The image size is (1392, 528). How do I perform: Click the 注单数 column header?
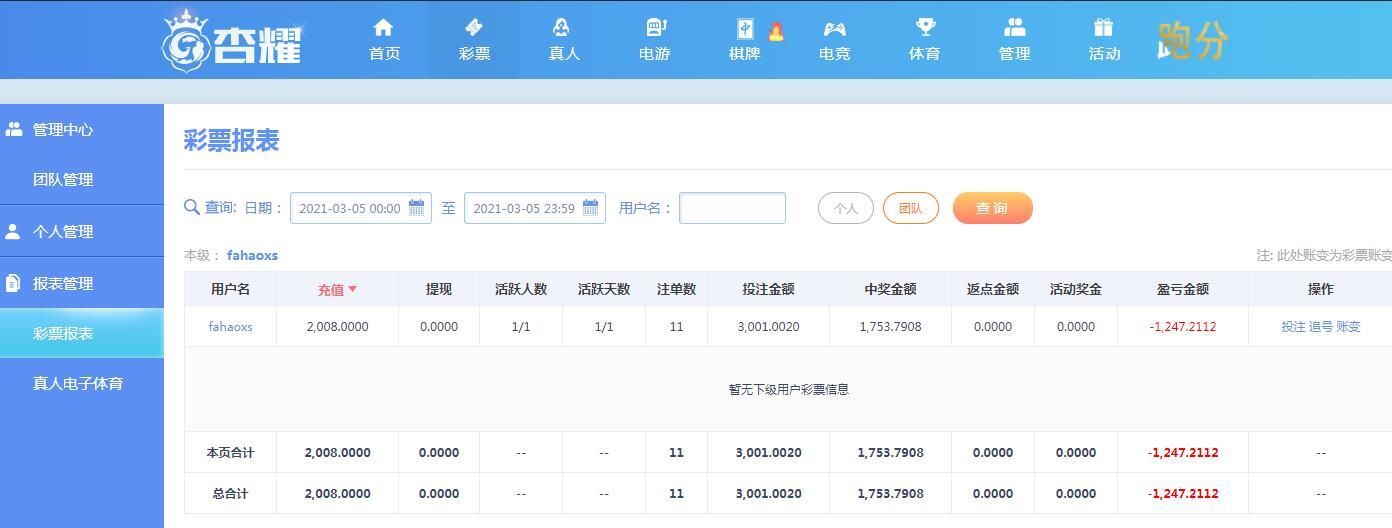[x=676, y=289]
